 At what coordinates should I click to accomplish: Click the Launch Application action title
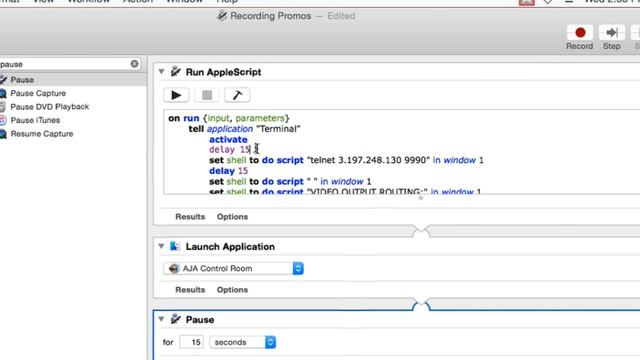(x=230, y=247)
